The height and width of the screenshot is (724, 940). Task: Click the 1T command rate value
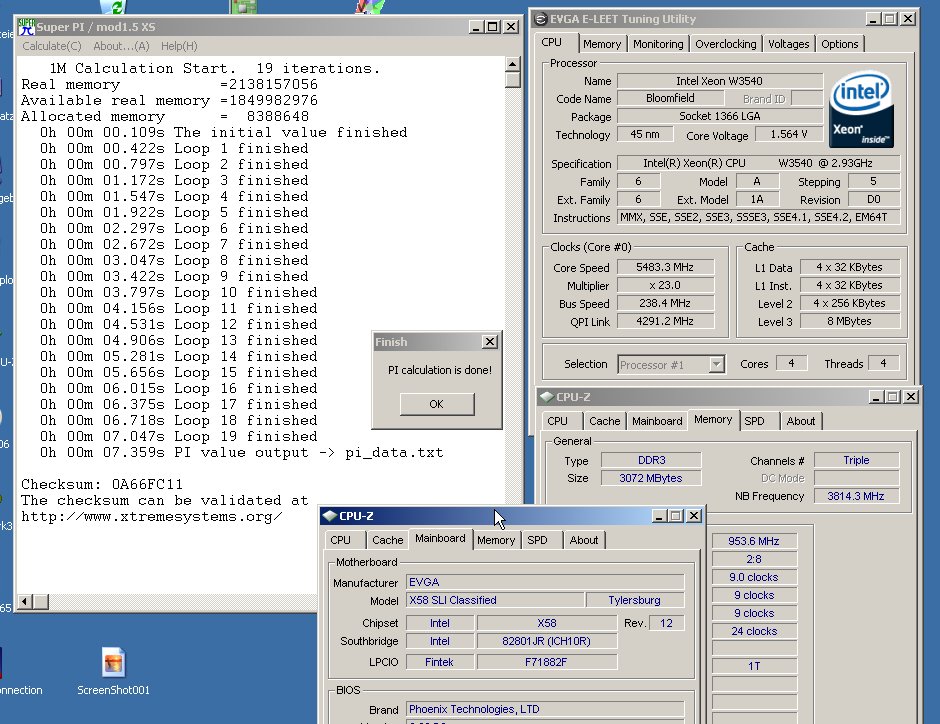click(754, 666)
